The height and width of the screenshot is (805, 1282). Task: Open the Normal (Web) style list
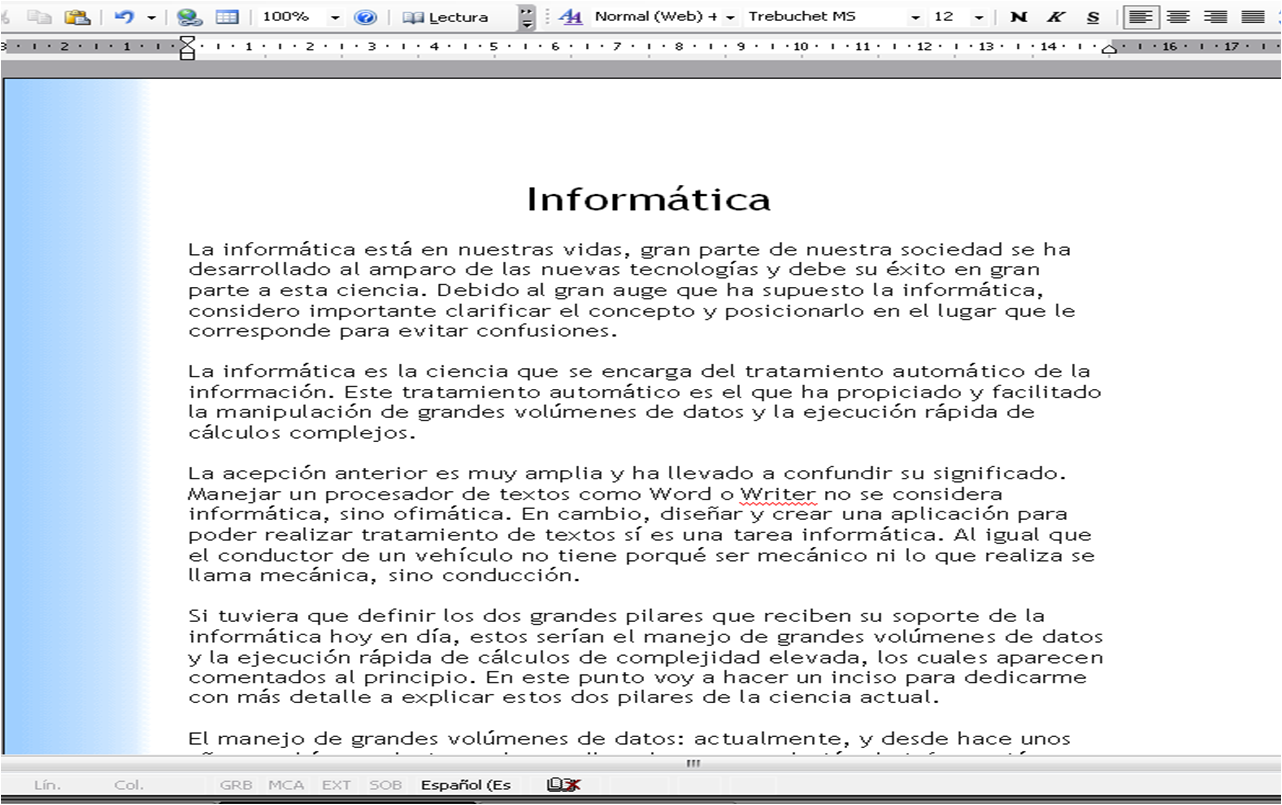731,17
